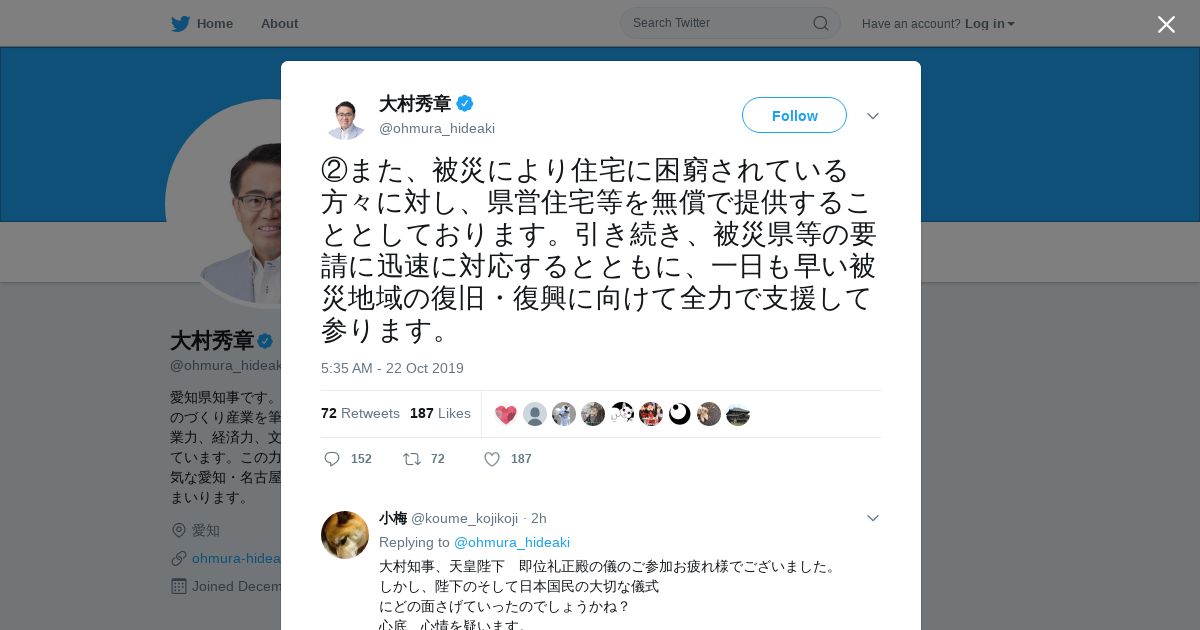View the 72 Retweets list
This screenshot has width=1200, height=630.
pos(360,413)
